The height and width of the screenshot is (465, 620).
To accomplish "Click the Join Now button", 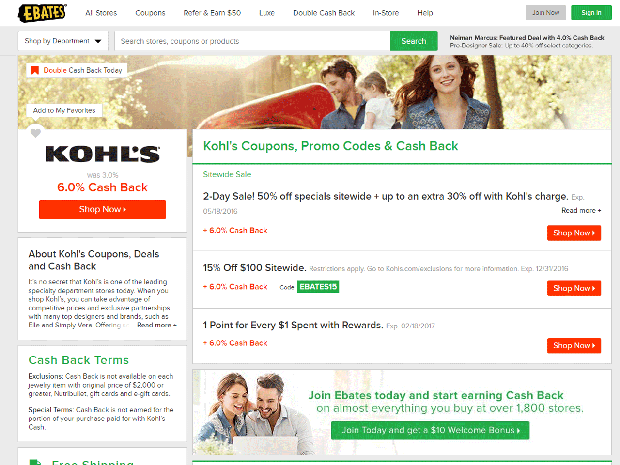I will 545,13.
